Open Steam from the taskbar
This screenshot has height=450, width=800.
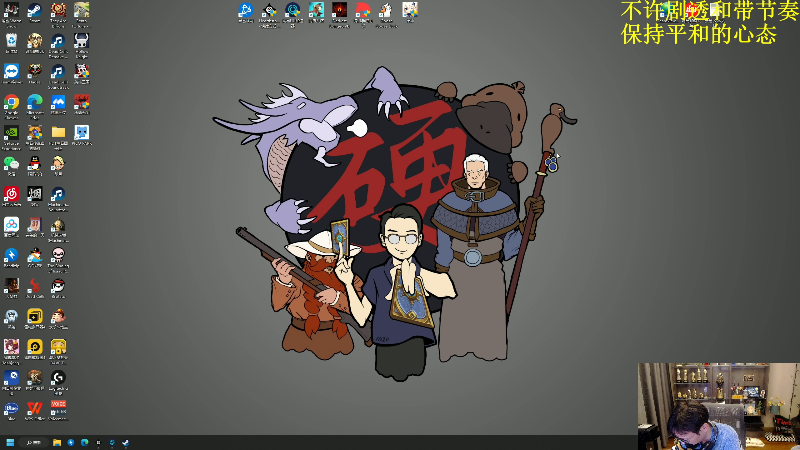[x=126, y=442]
